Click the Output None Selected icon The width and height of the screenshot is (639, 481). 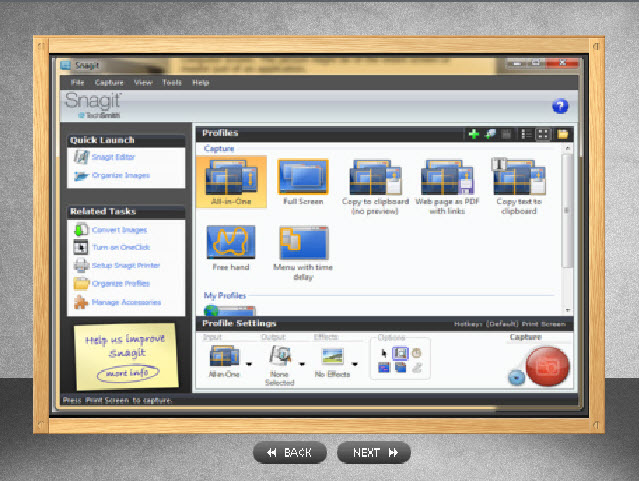pos(280,356)
